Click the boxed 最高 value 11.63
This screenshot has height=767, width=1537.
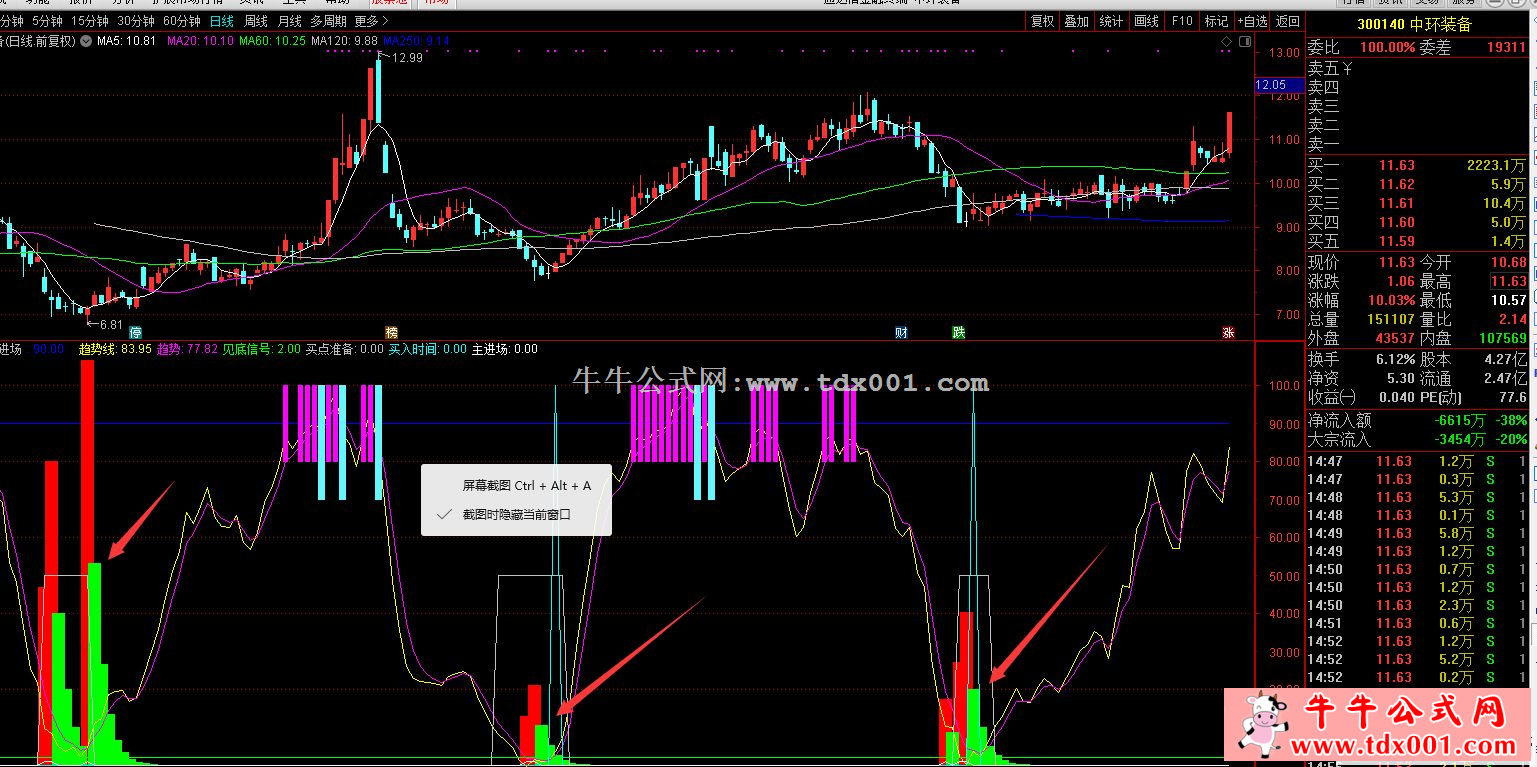click(x=1508, y=281)
